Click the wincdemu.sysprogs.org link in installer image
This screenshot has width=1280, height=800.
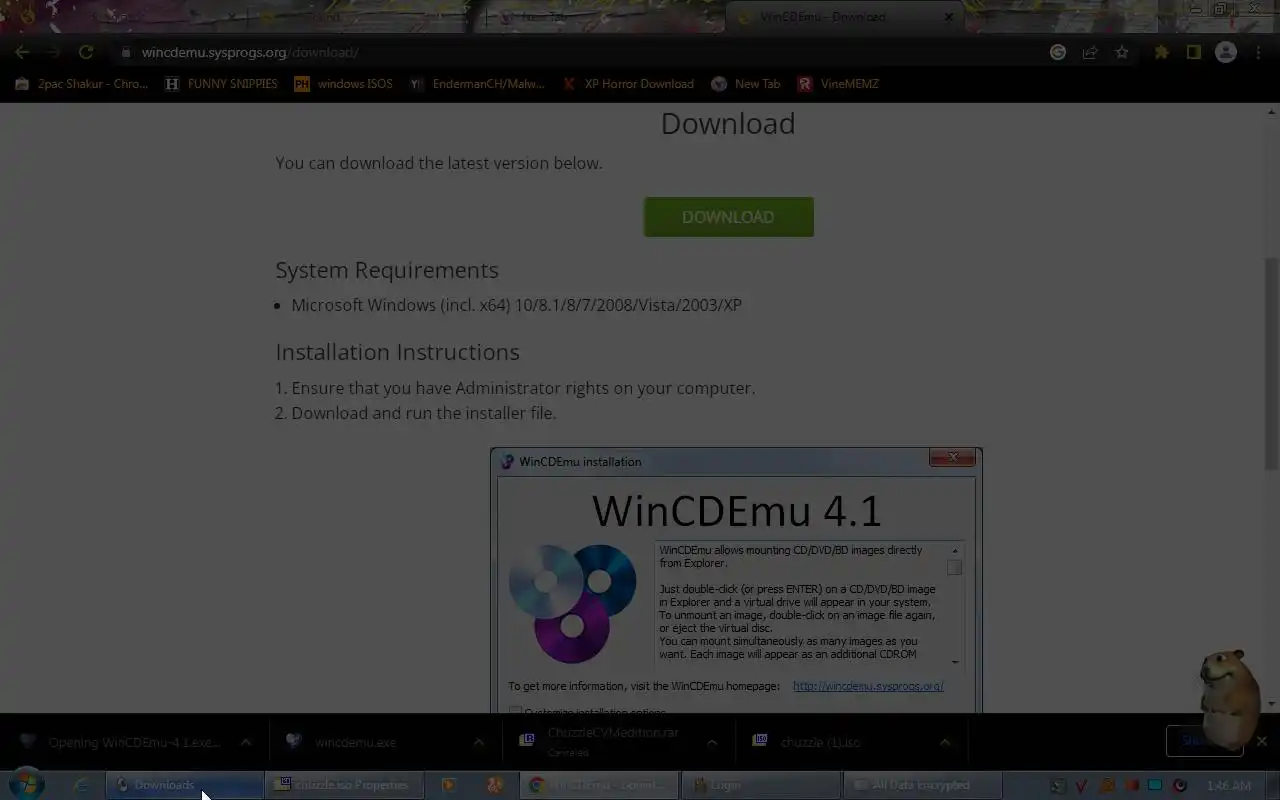[868, 686]
